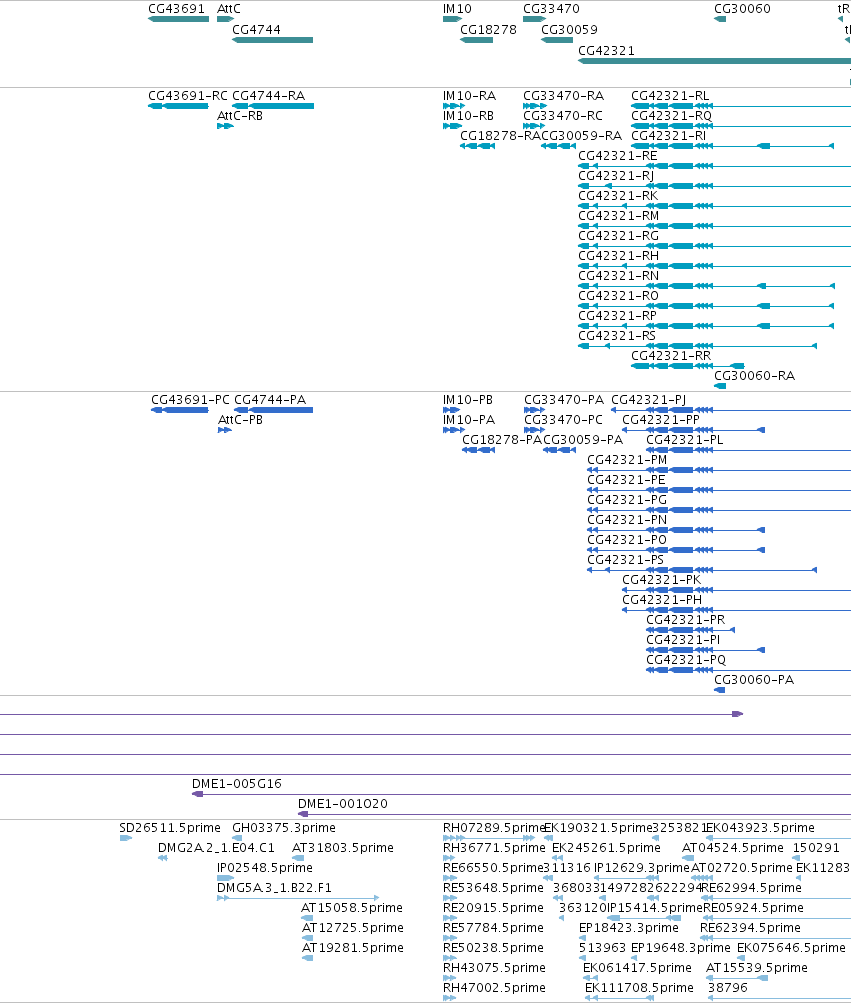Viewport: 851px width, 1003px height.
Task: Select the IP02548.5prime EST label
Action: 265,868
